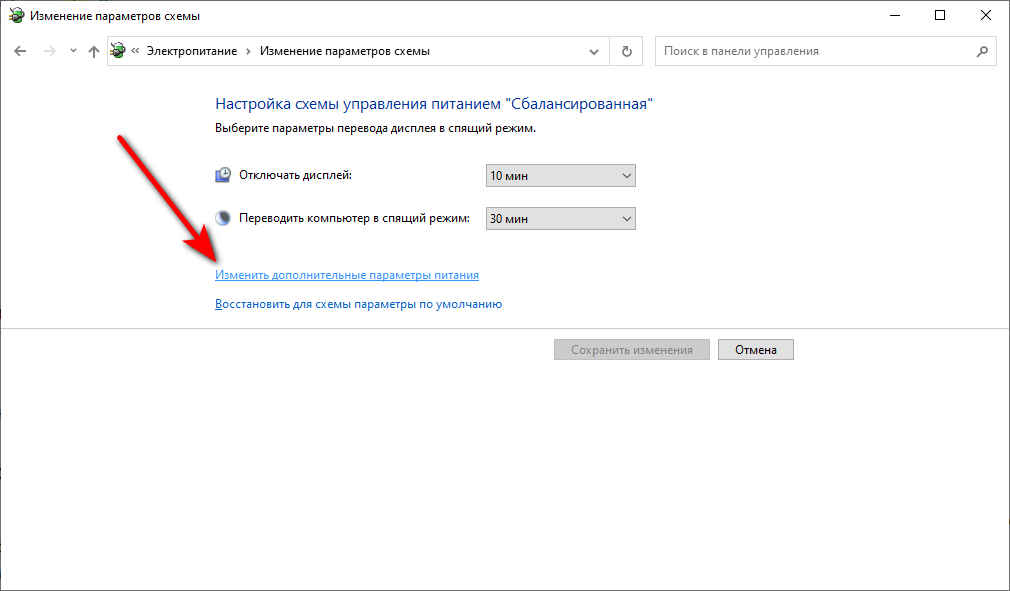
Task: Select the Изменение параметров схемы breadcrumb
Action: point(344,51)
